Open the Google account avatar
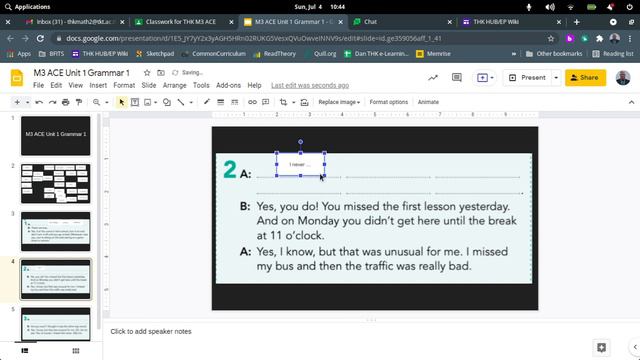640x360 pixels. click(x=623, y=78)
